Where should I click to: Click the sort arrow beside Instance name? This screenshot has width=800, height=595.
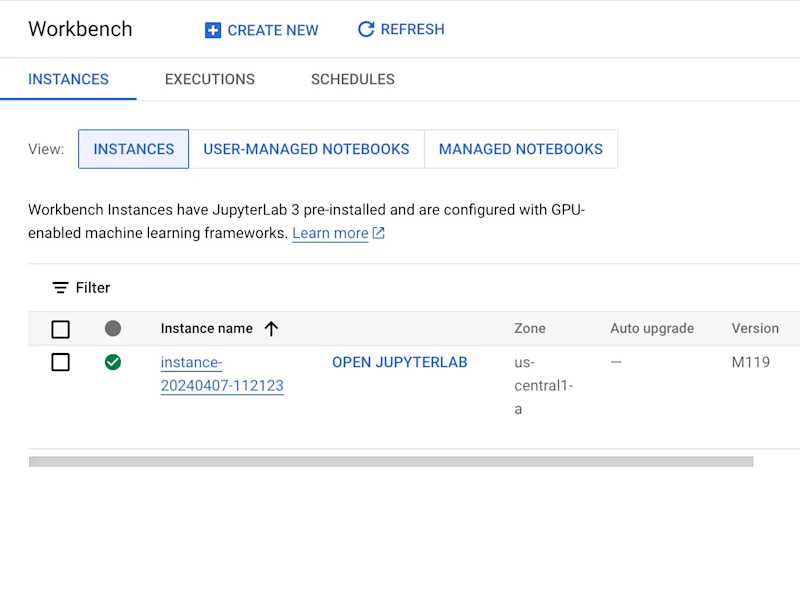[x=271, y=329]
